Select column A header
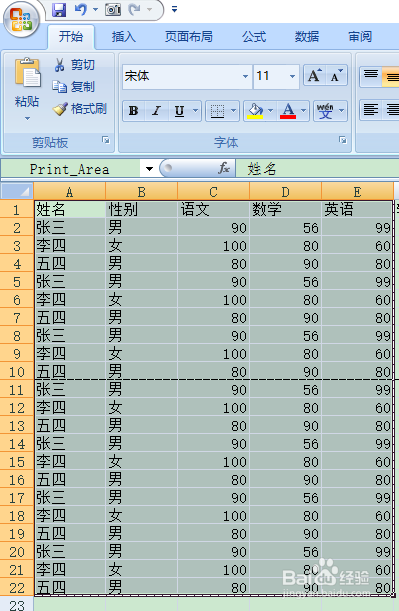The width and height of the screenshot is (399, 611). click(69, 192)
